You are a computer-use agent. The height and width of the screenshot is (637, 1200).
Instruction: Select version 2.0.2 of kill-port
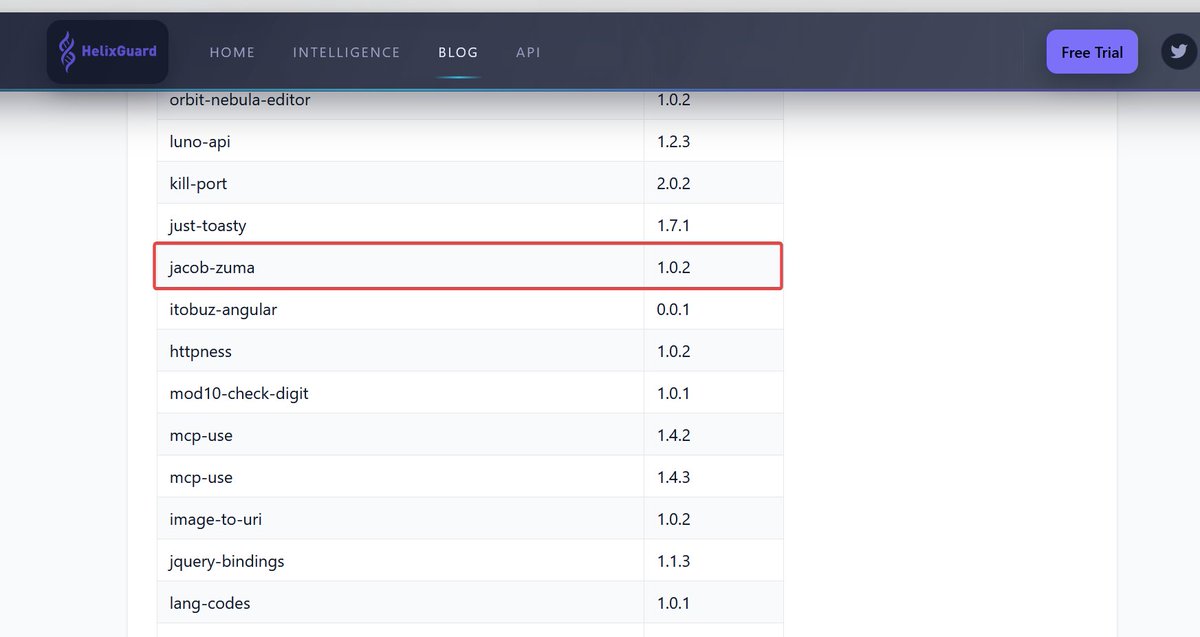pos(673,184)
